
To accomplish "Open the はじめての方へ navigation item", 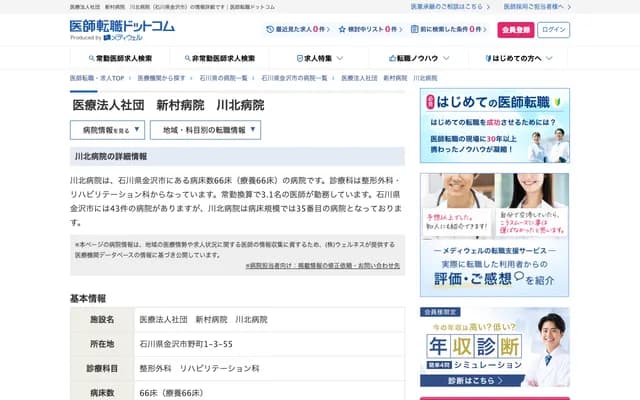I will click(x=518, y=58).
